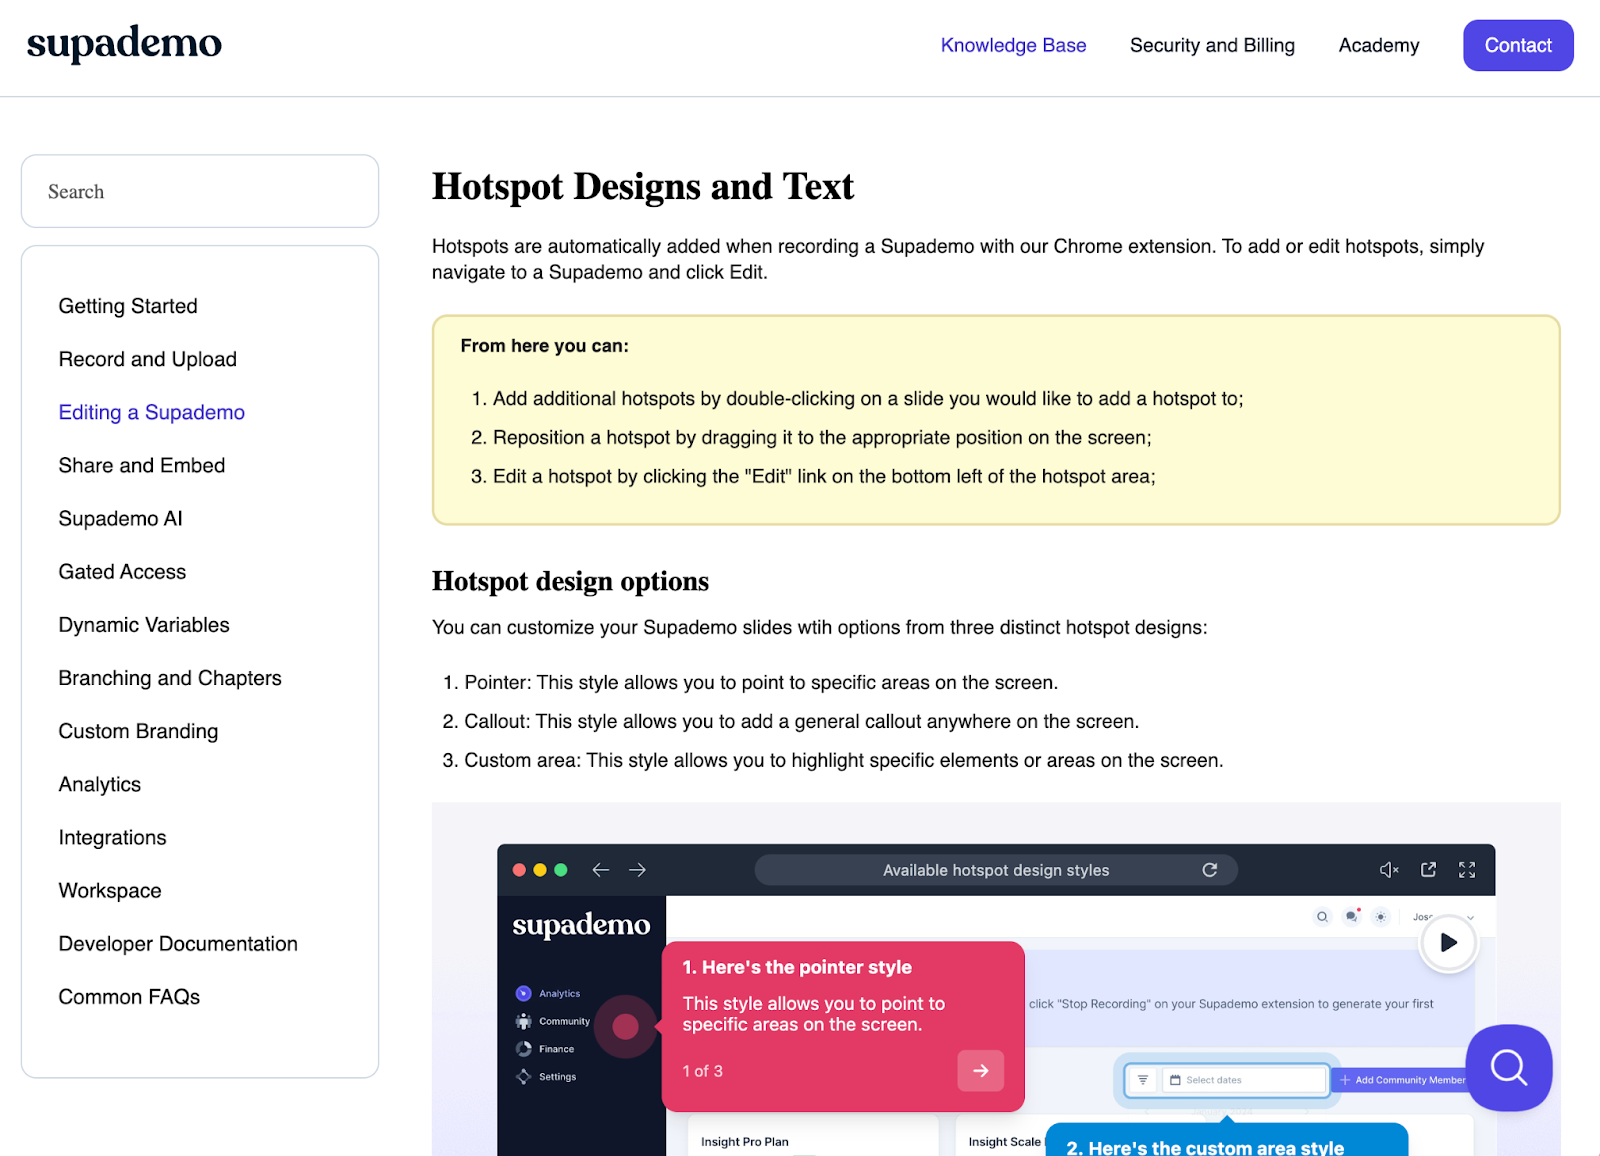Click the magnifier icon in demo top bar
The width and height of the screenshot is (1600, 1156).
[x=1322, y=916]
